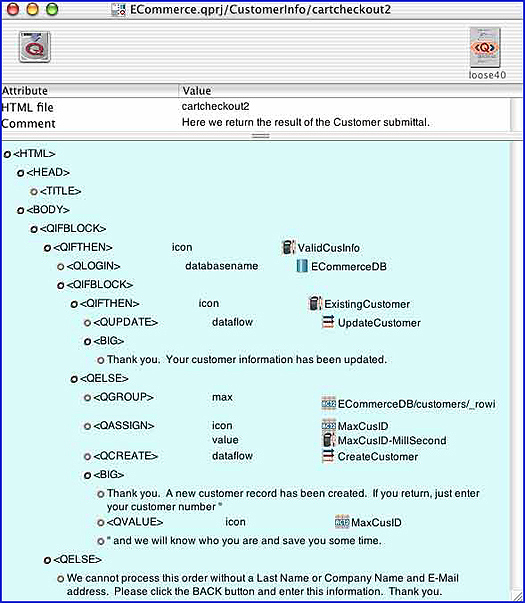525x603 pixels.
Task: Toggle the outer QIFBLOCK node bullet
Action: tap(34, 229)
